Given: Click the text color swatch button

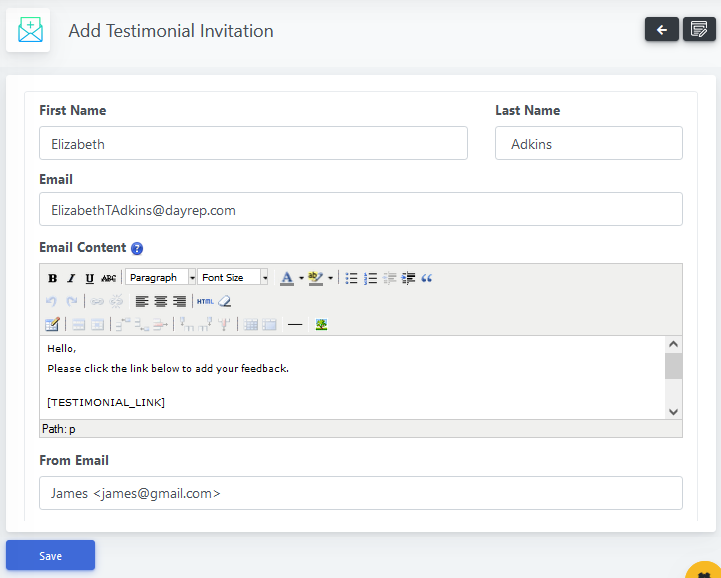Looking at the screenshot, I should pyautogui.click(x=287, y=278).
